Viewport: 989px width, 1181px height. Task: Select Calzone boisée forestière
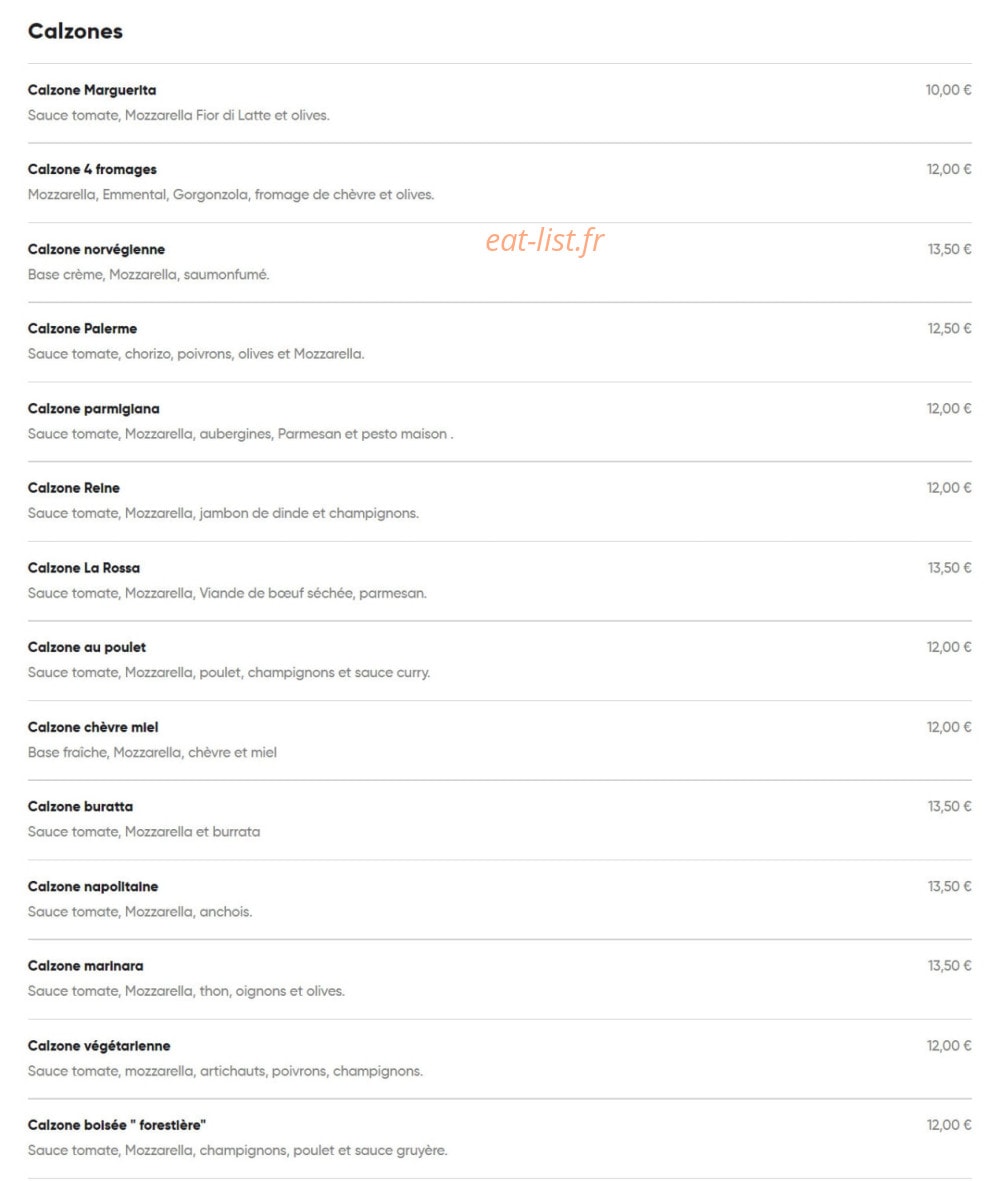[x=117, y=1125]
